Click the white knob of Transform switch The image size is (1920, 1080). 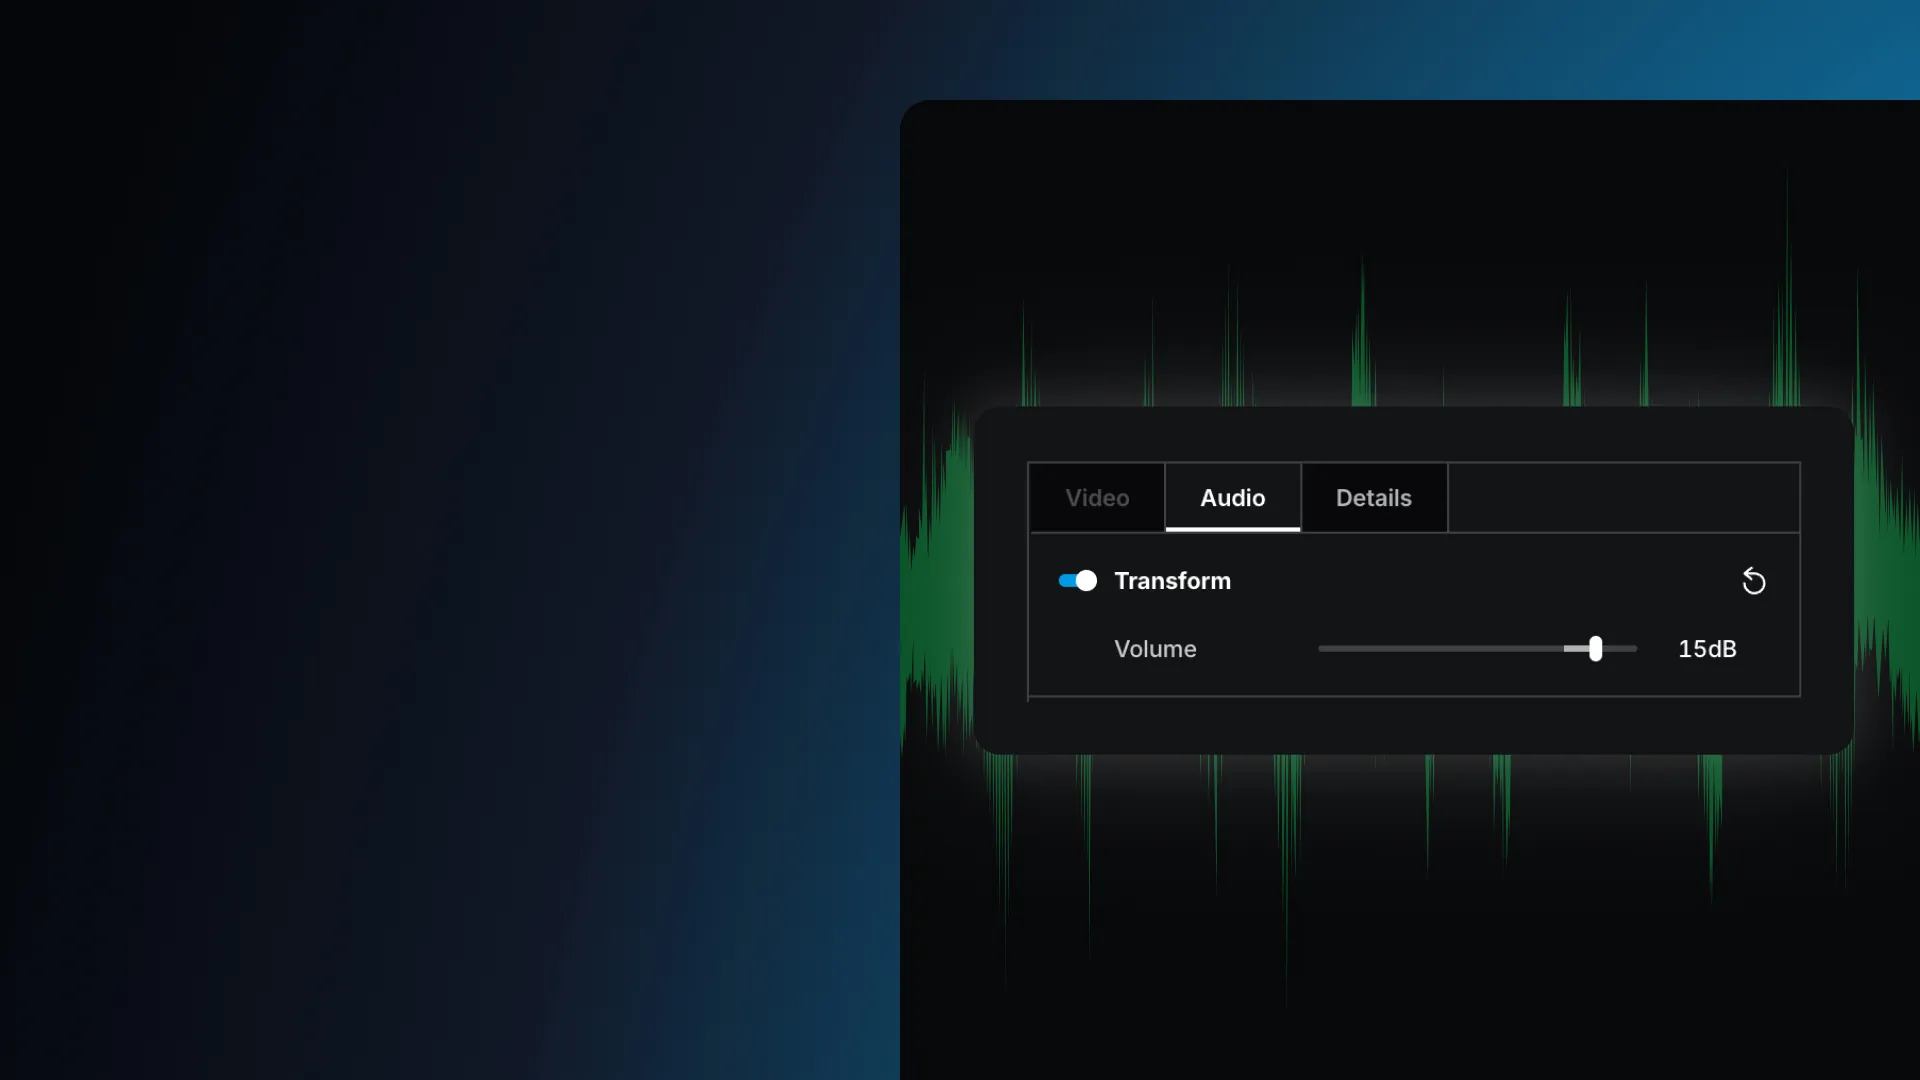coord(1086,581)
